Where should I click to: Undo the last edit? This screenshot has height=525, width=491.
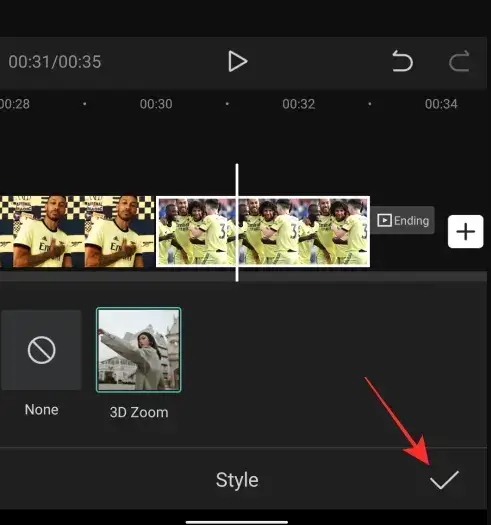click(402, 61)
